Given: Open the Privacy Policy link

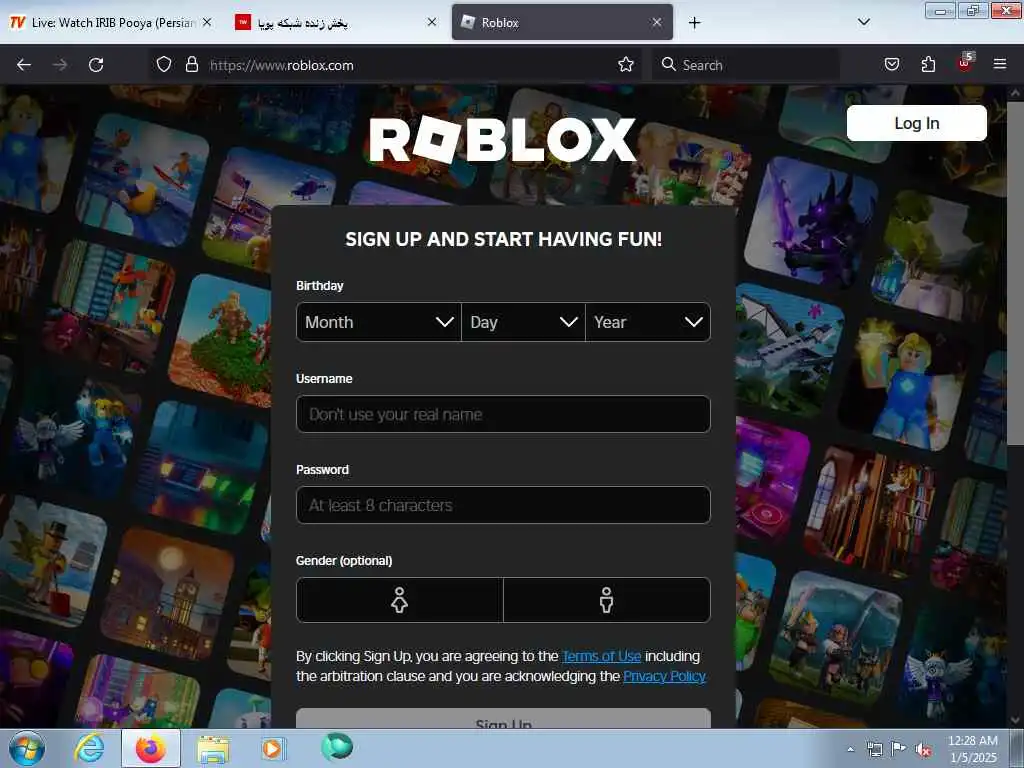Looking at the screenshot, I should (664, 676).
